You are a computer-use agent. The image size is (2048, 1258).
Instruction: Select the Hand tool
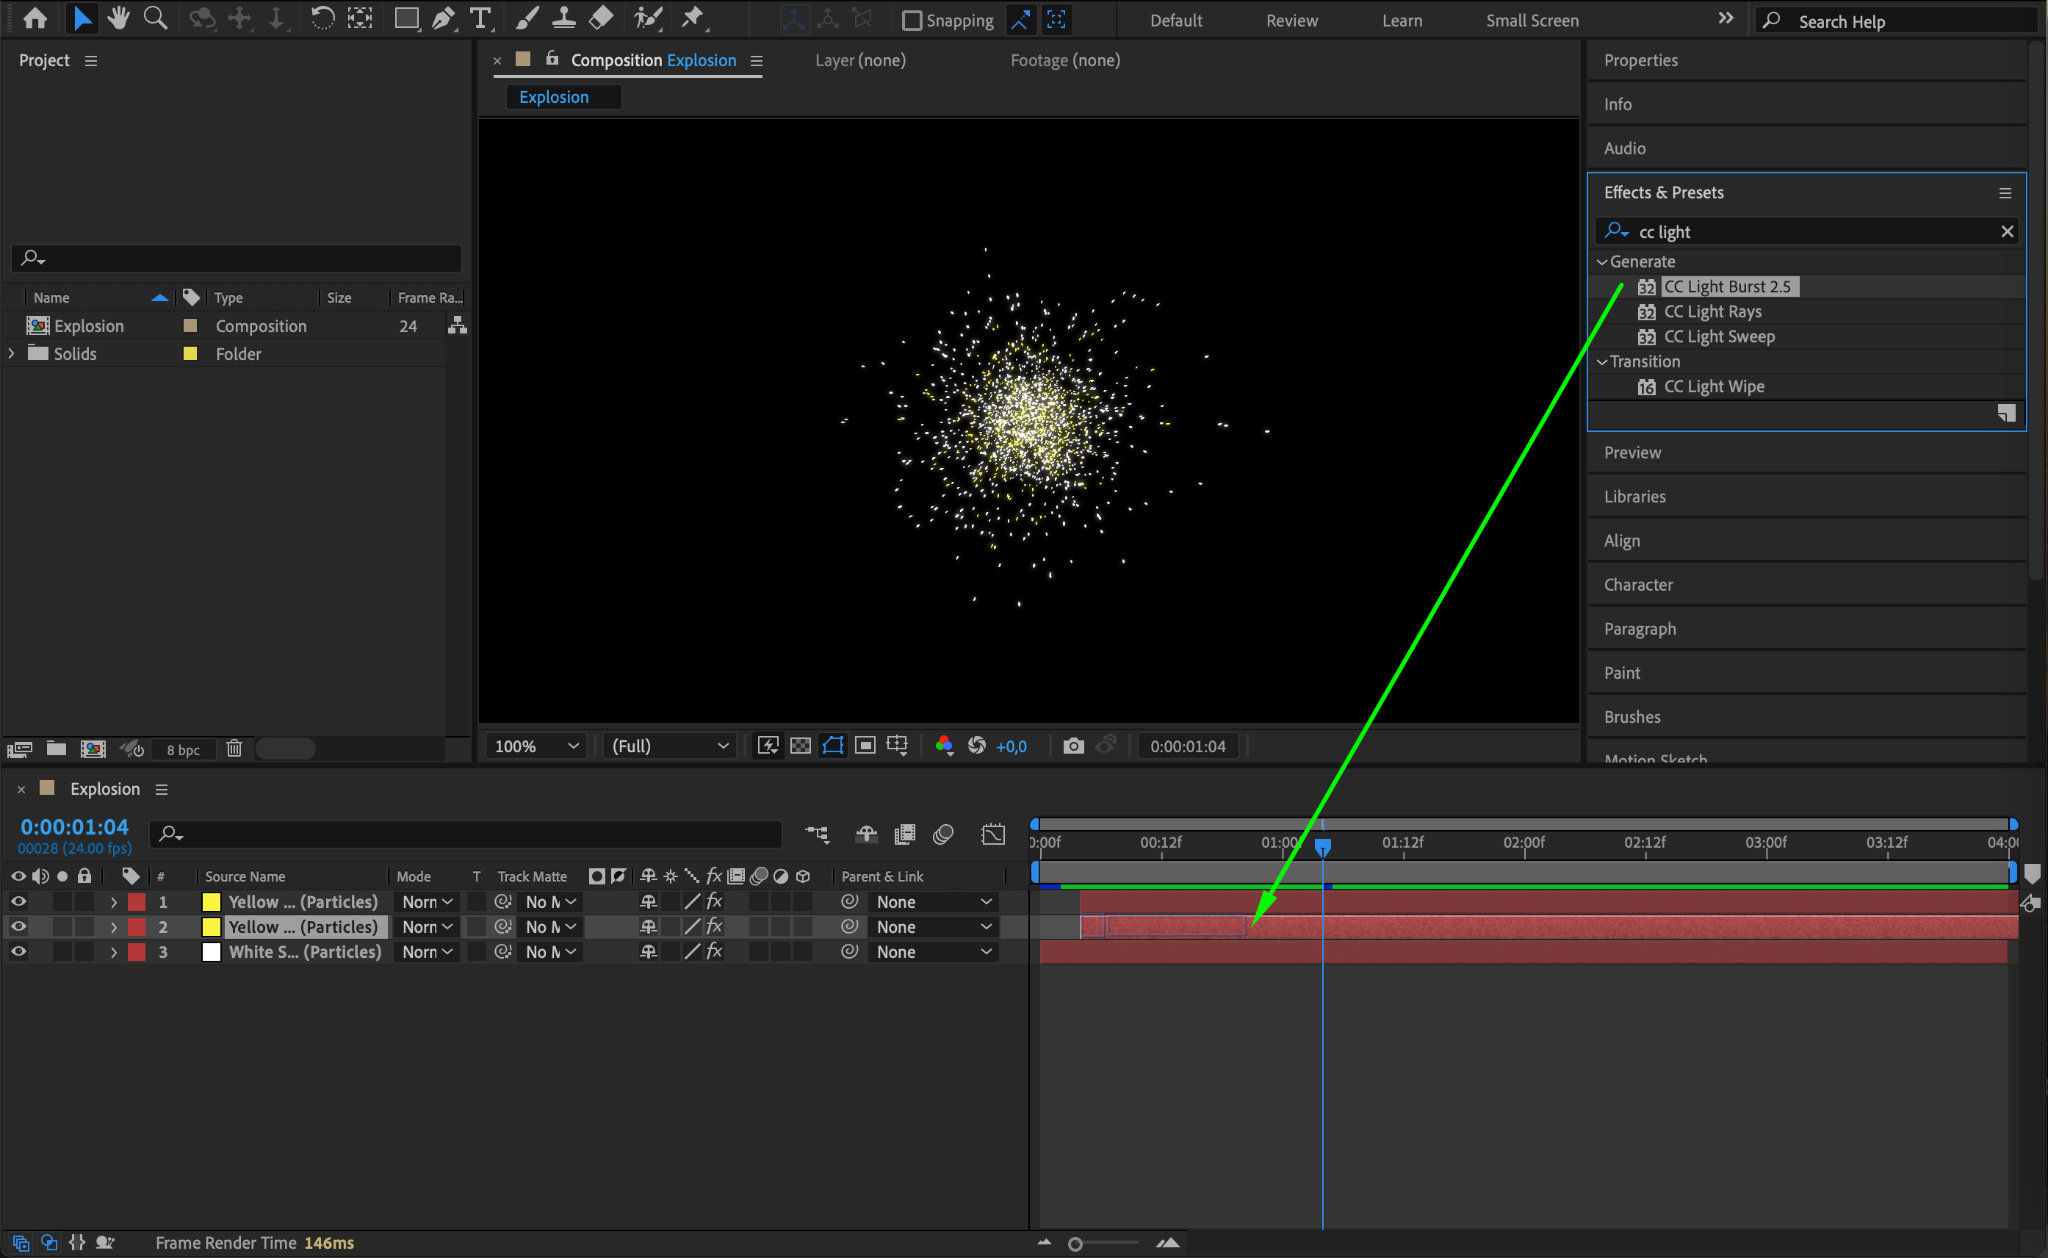(x=119, y=18)
